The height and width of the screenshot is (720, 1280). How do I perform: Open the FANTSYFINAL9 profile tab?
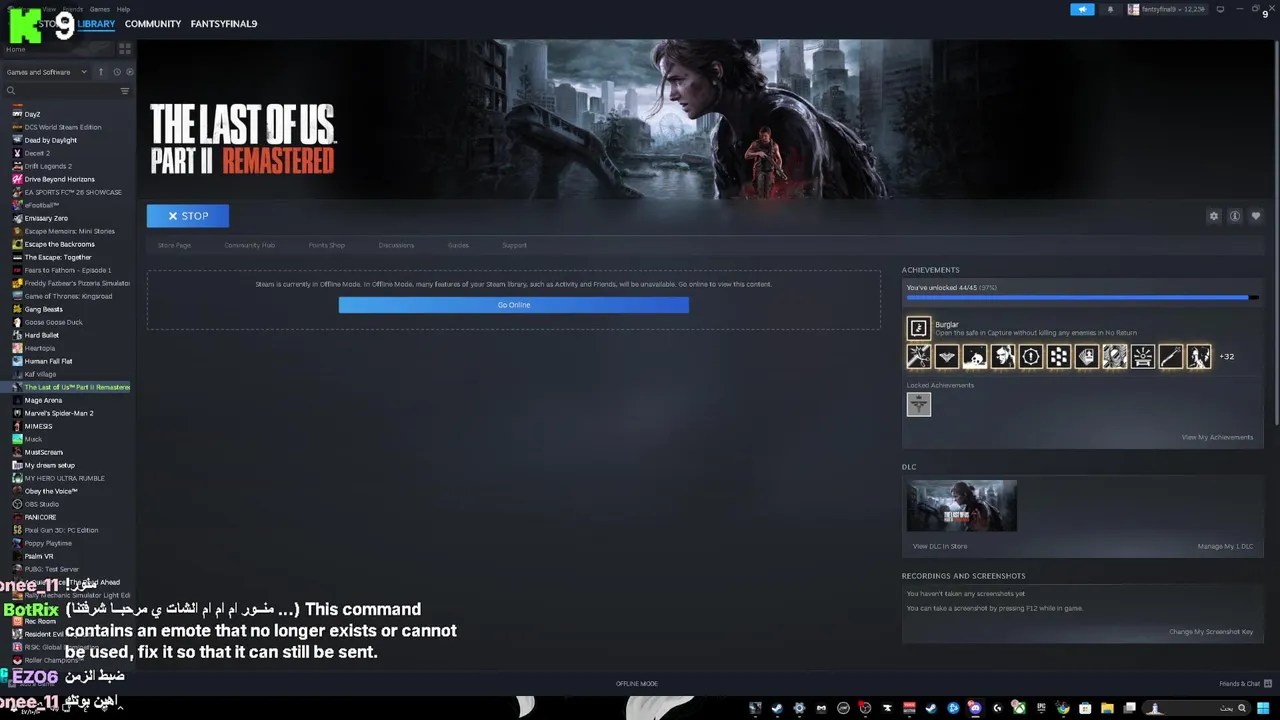coord(224,24)
